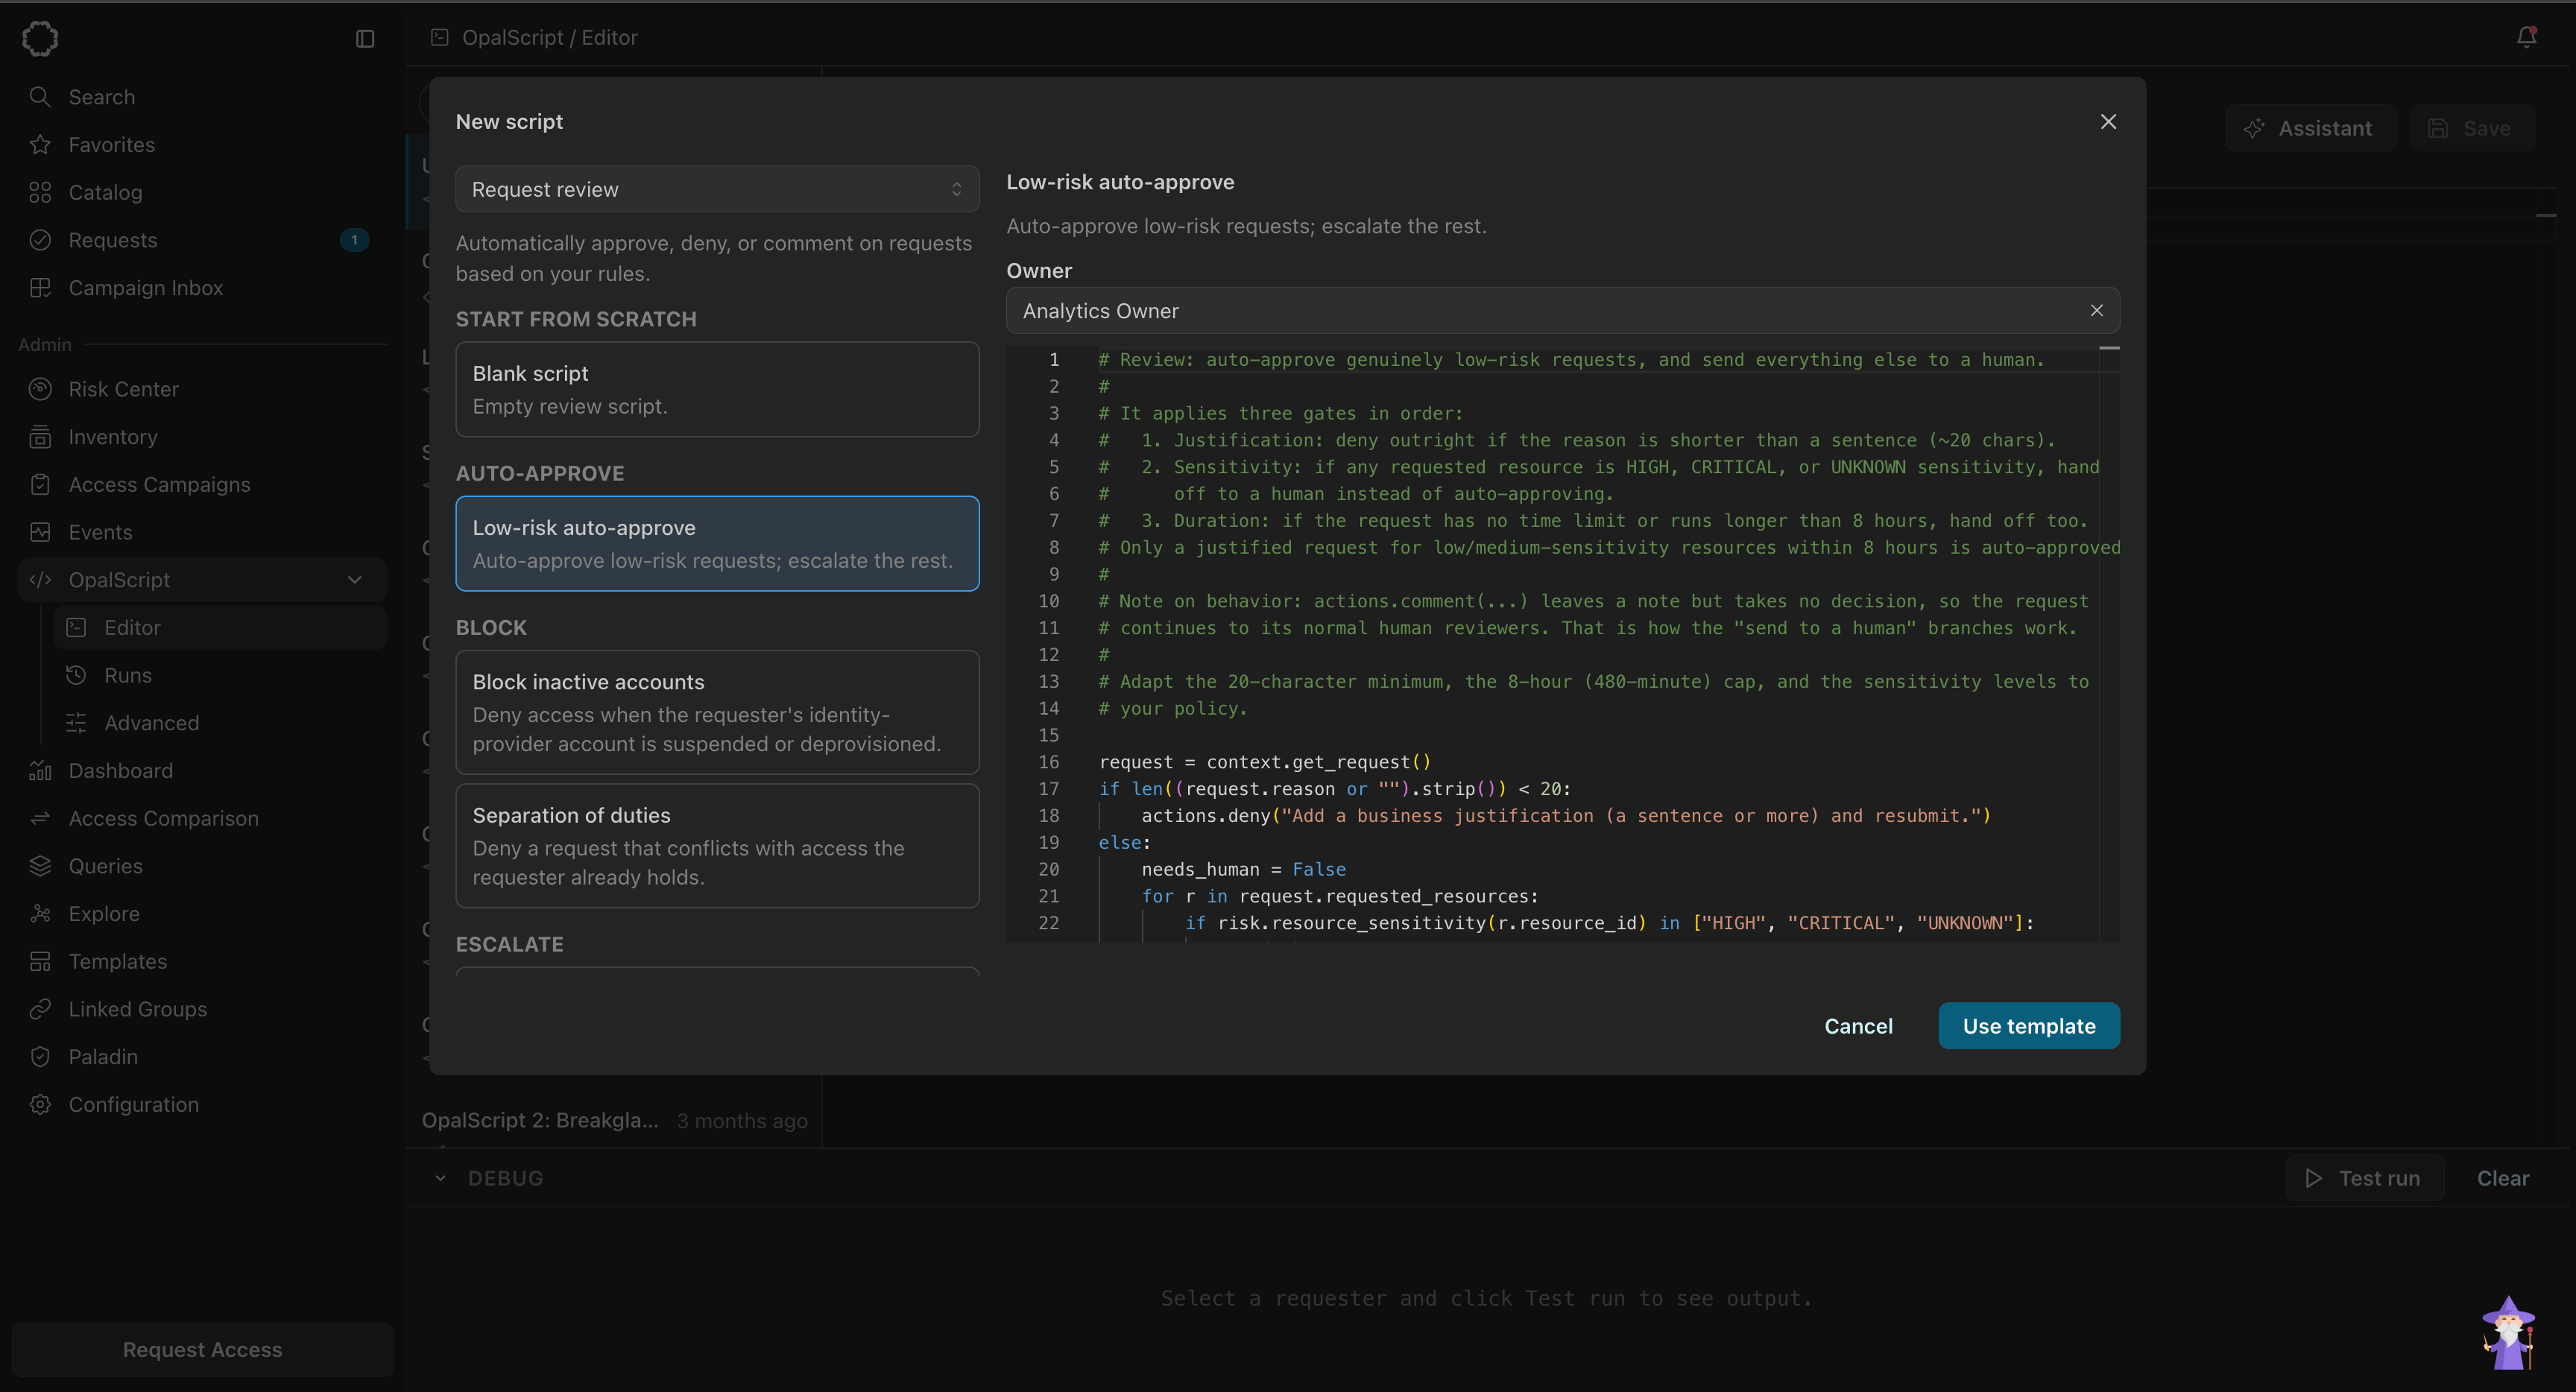
Task: Collapse the sidebar panel icon
Action: pyautogui.click(x=365, y=38)
